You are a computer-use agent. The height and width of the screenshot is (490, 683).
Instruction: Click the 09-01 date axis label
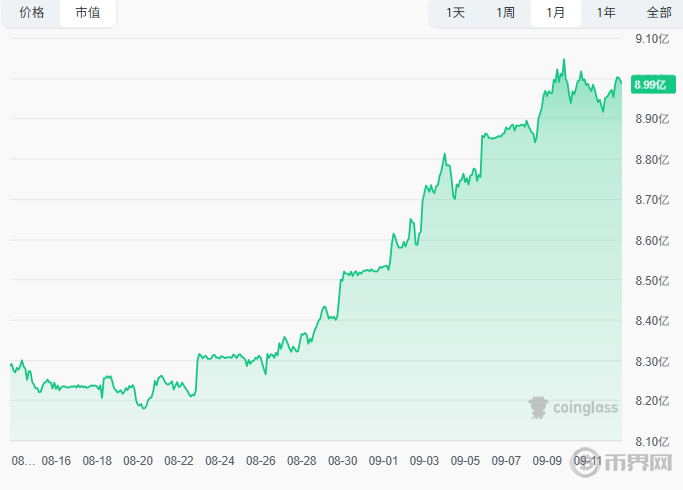pos(384,461)
